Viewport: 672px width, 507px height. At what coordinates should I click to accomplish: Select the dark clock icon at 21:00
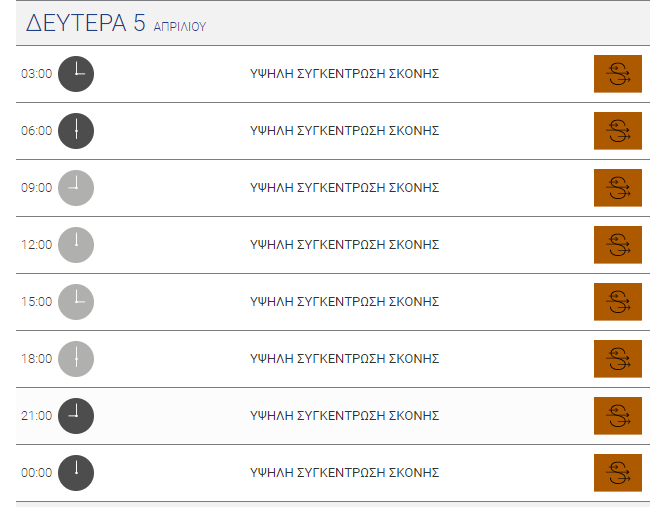click(76, 416)
